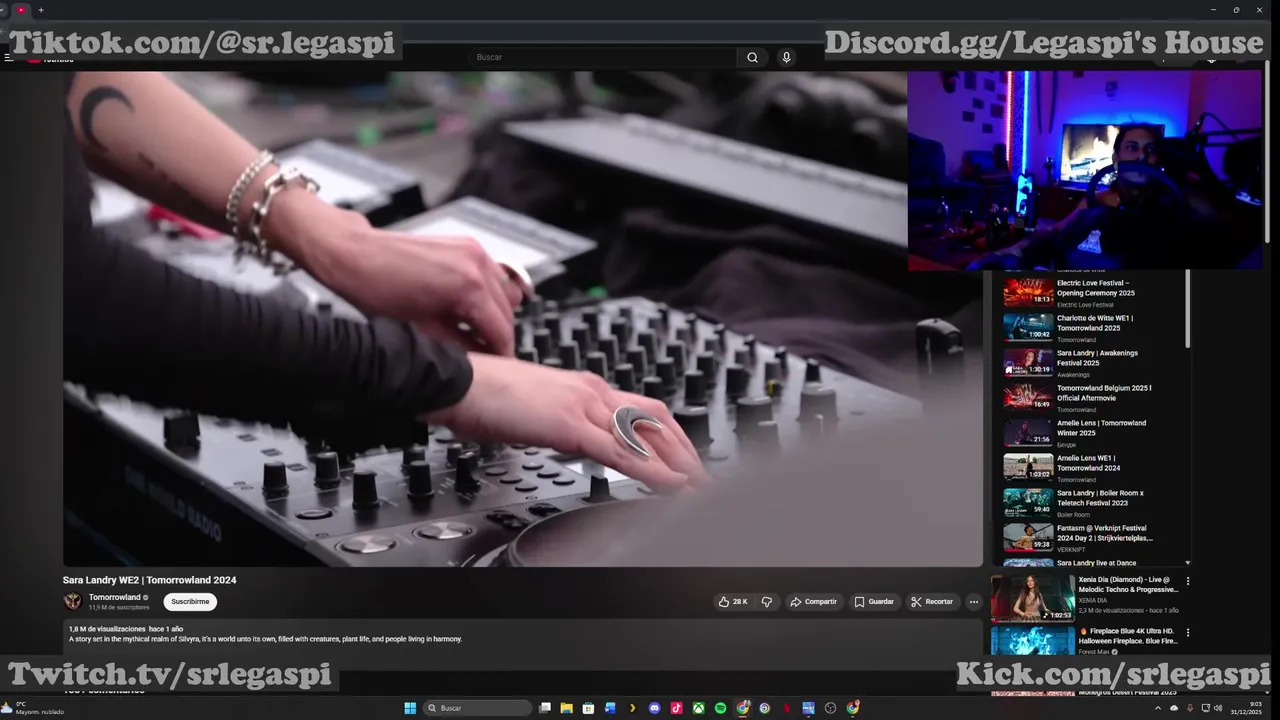Open the Recortar clip tool
The image size is (1280, 720).
click(932, 602)
